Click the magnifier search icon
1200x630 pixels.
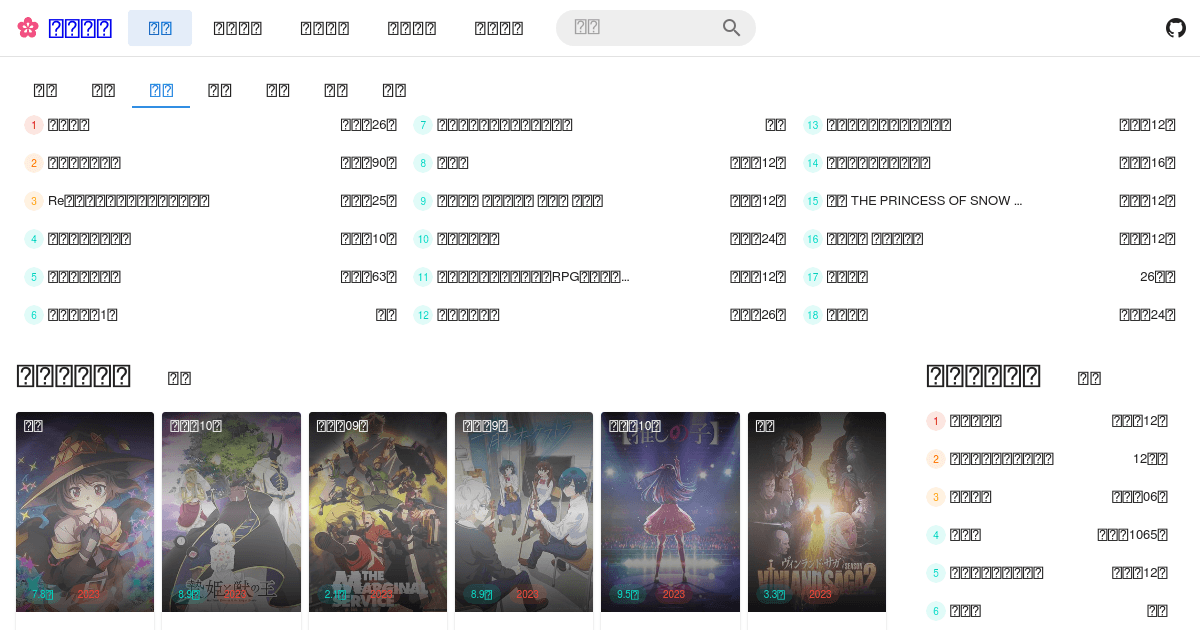[731, 28]
